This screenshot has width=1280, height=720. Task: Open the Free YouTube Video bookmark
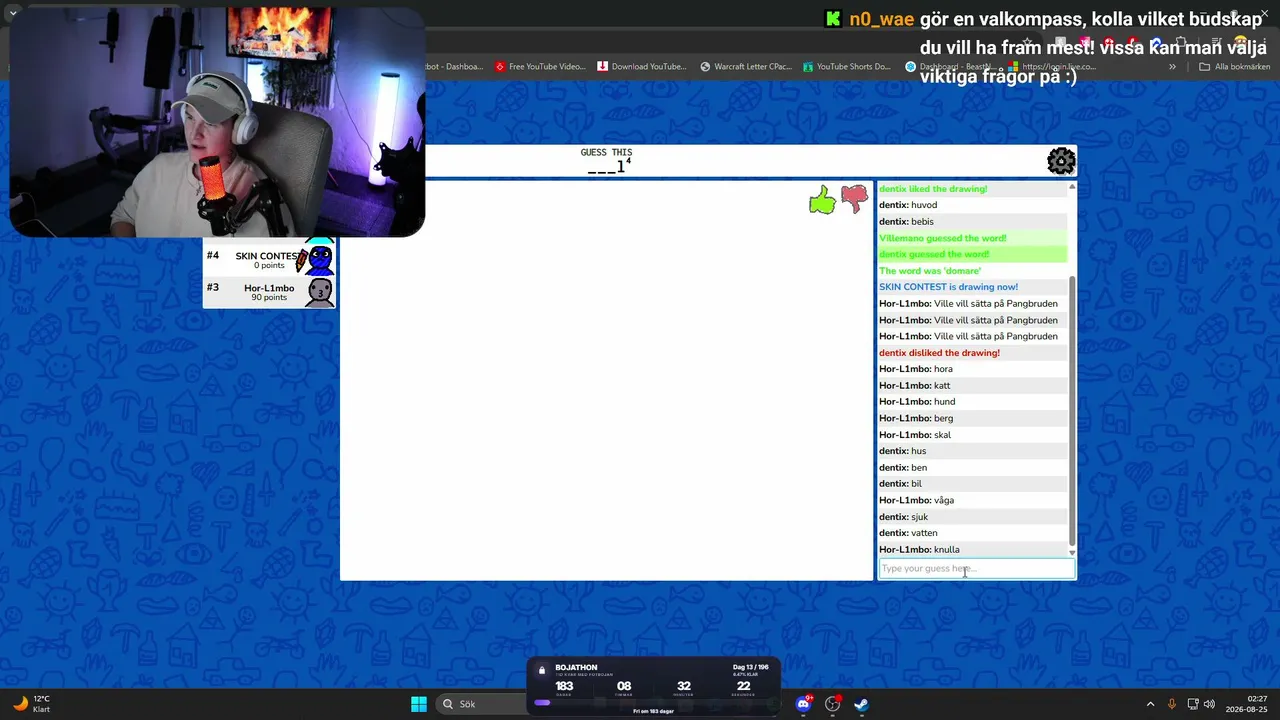pos(540,67)
